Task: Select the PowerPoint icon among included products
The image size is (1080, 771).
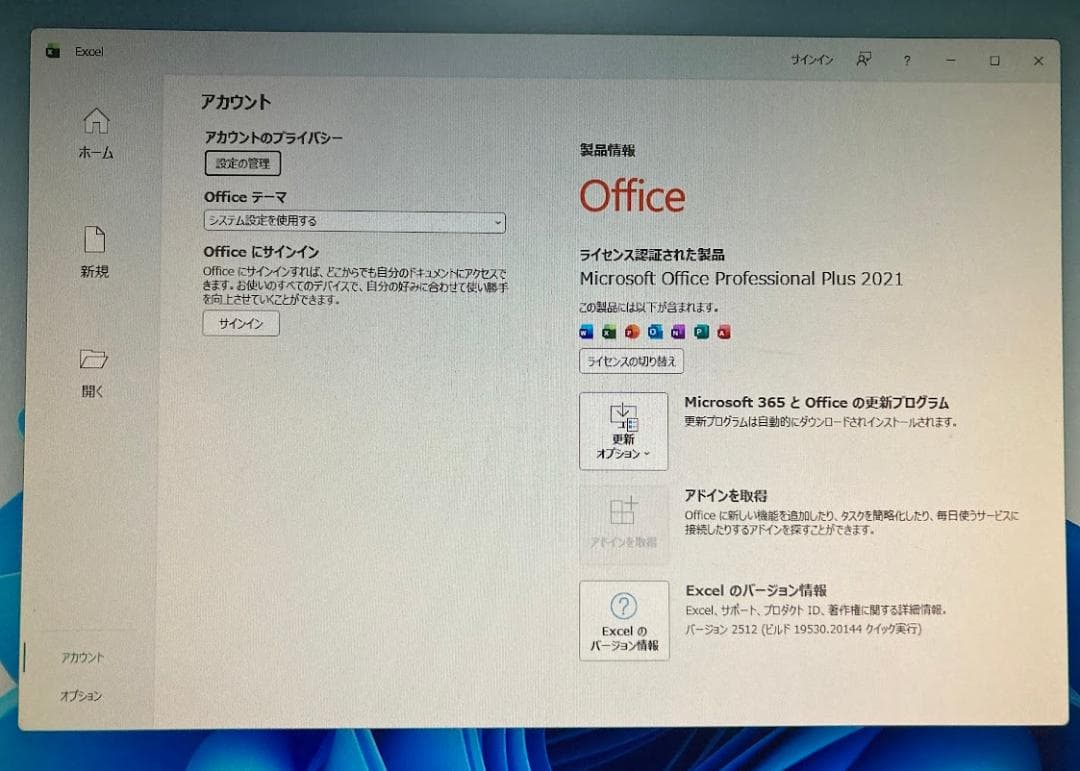Action: 631,331
